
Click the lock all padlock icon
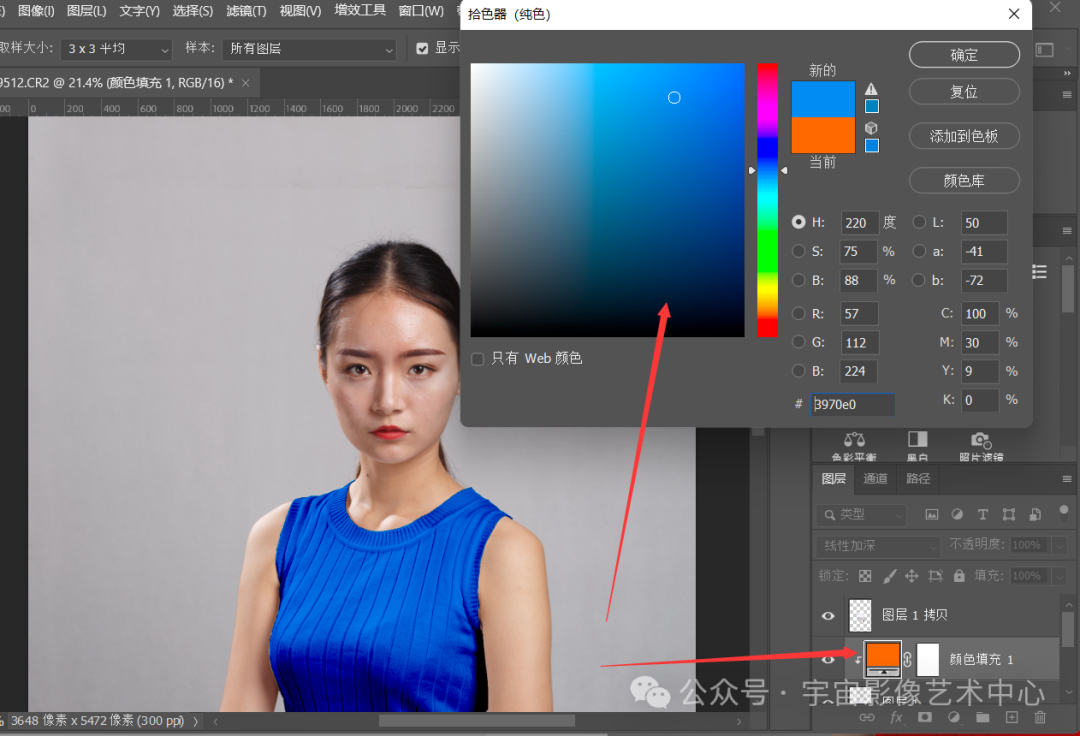pos(959,576)
